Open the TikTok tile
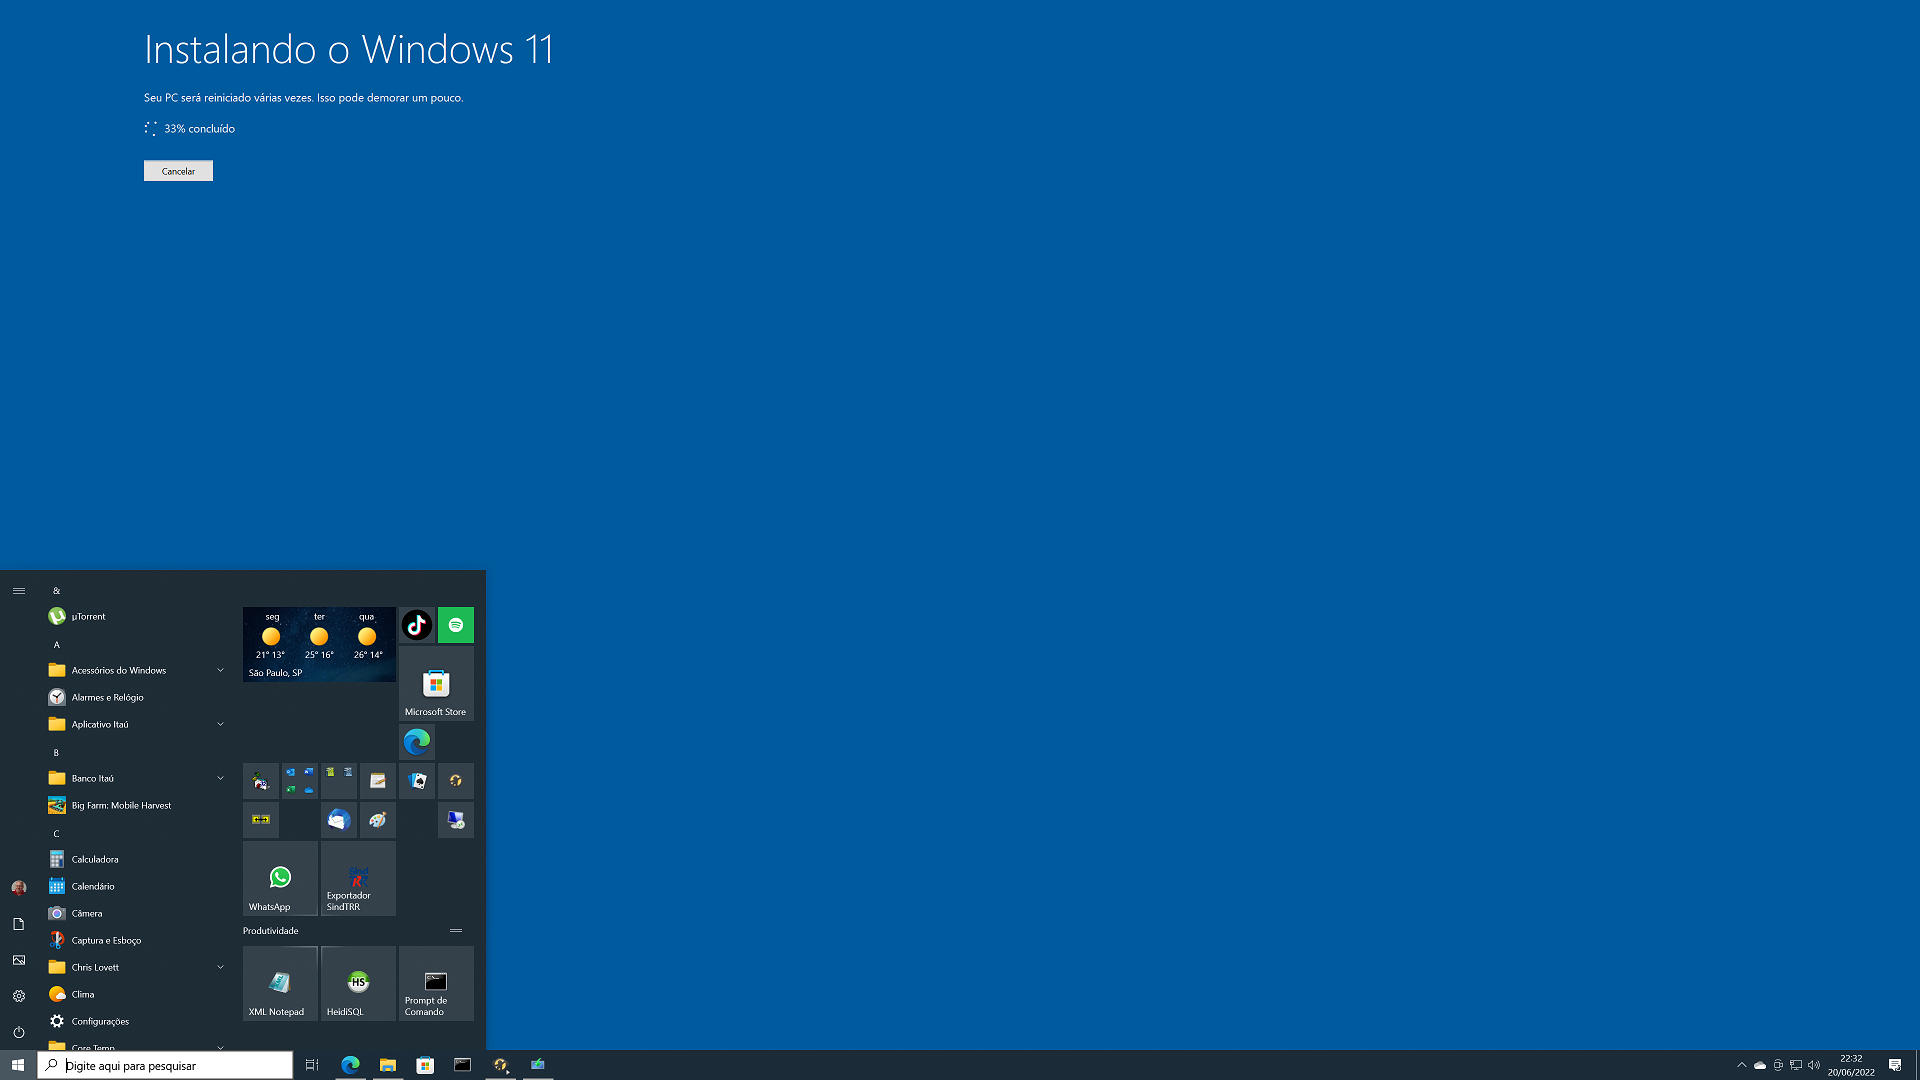Image resolution: width=1920 pixels, height=1080 pixels. [x=417, y=625]
